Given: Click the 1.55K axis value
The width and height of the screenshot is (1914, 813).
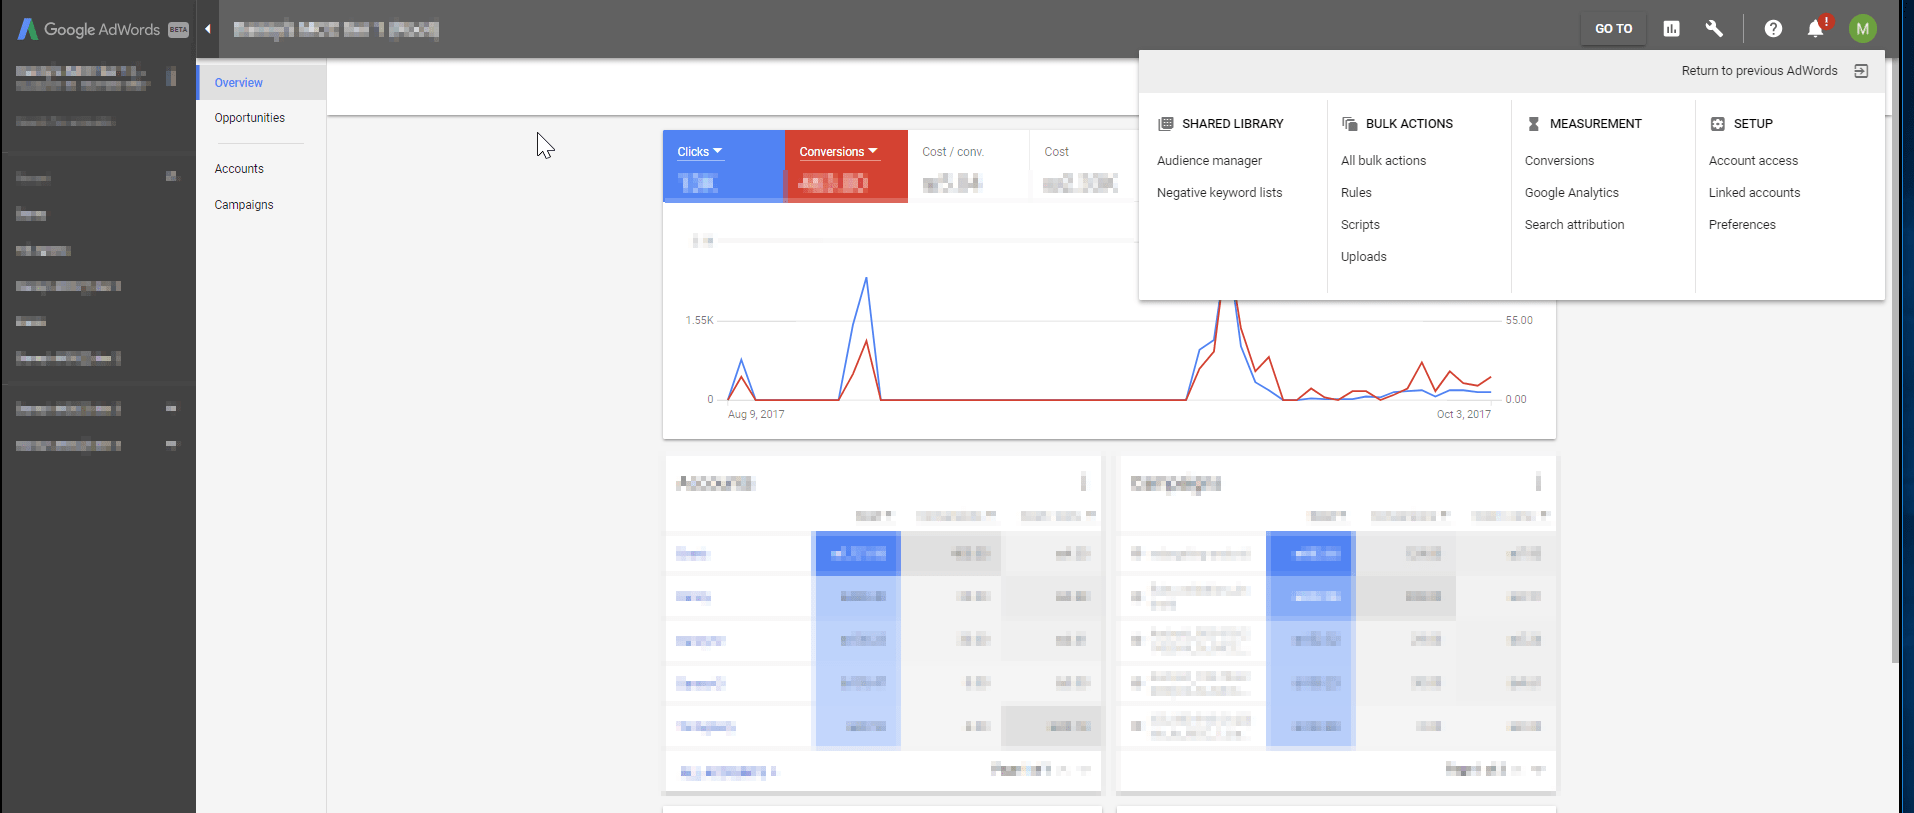Looking at the screenshot, I should click(x=699, y=321).
